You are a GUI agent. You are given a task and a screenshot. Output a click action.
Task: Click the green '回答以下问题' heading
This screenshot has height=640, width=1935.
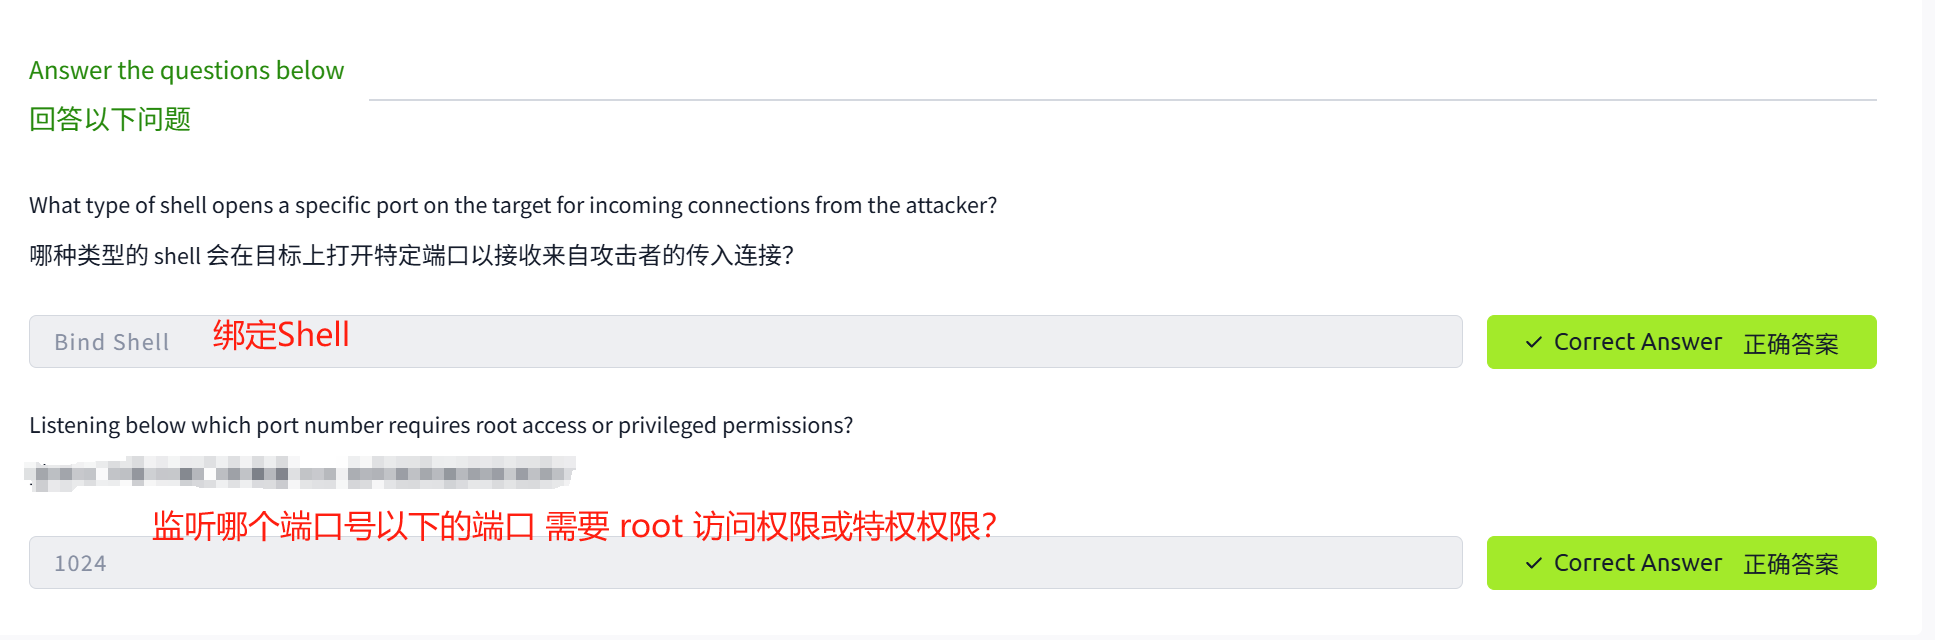(110, 119)
